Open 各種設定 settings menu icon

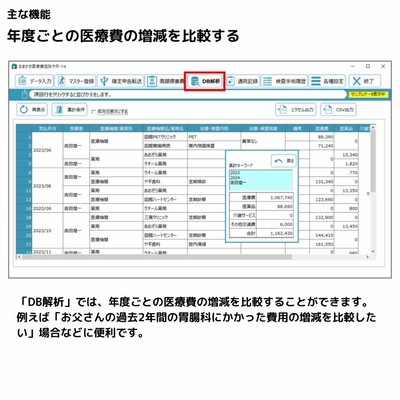[x=316, y=81]
